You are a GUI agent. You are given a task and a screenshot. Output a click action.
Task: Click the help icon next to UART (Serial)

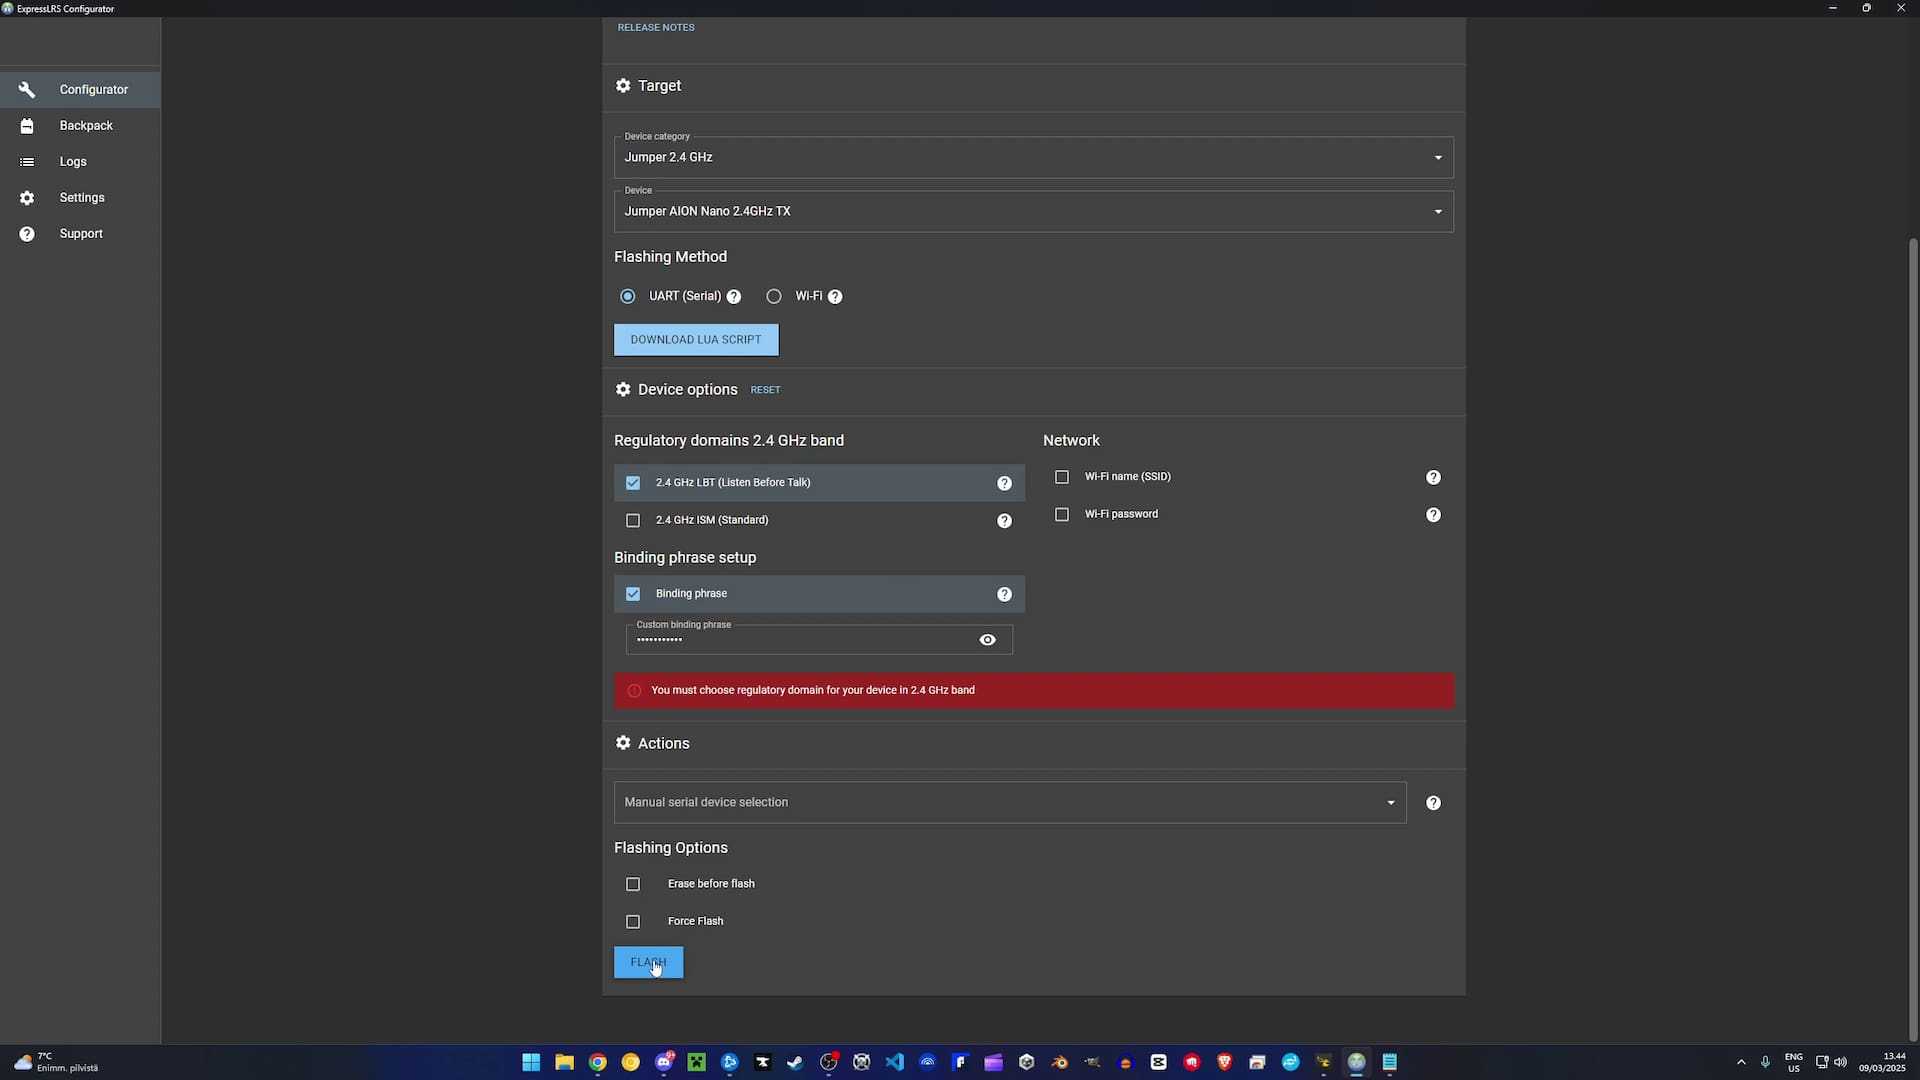click(734, 297)
